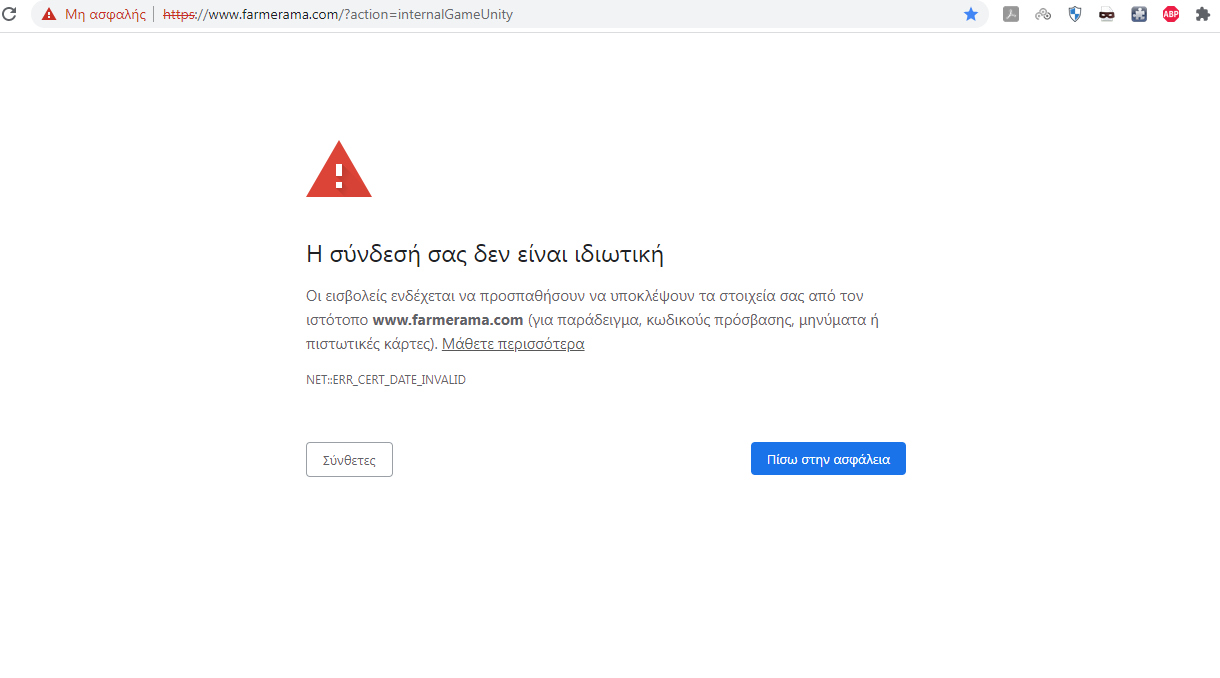Click the large red warning triangle
This screenshot has width=1220, height=678.
pos(339,170)
